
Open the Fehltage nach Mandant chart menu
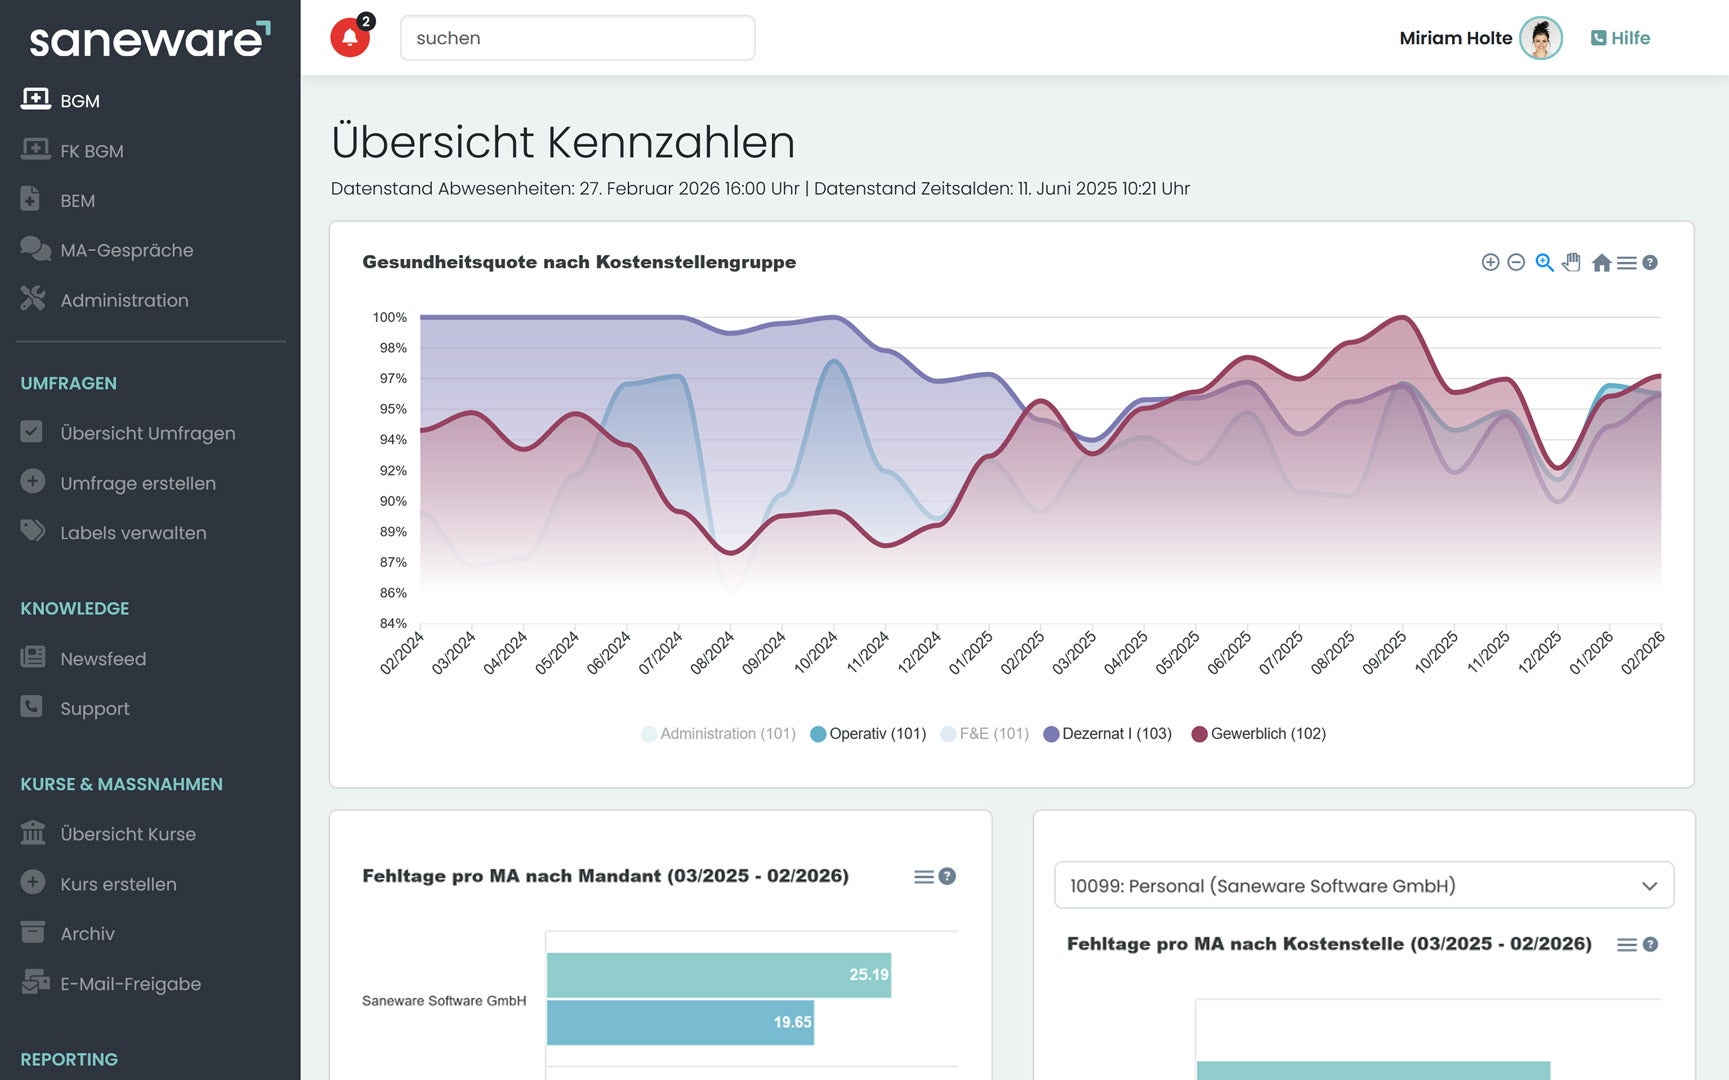[x=924, y=877]
